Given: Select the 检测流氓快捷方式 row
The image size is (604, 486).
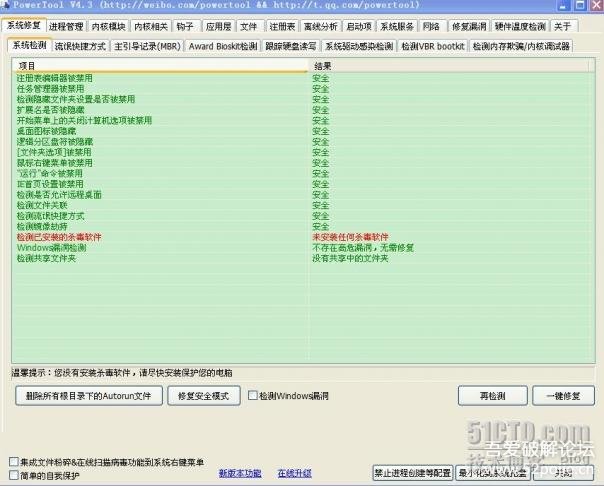Looking at the screenshot, I should pyautogui.click(x=304, y=216).
